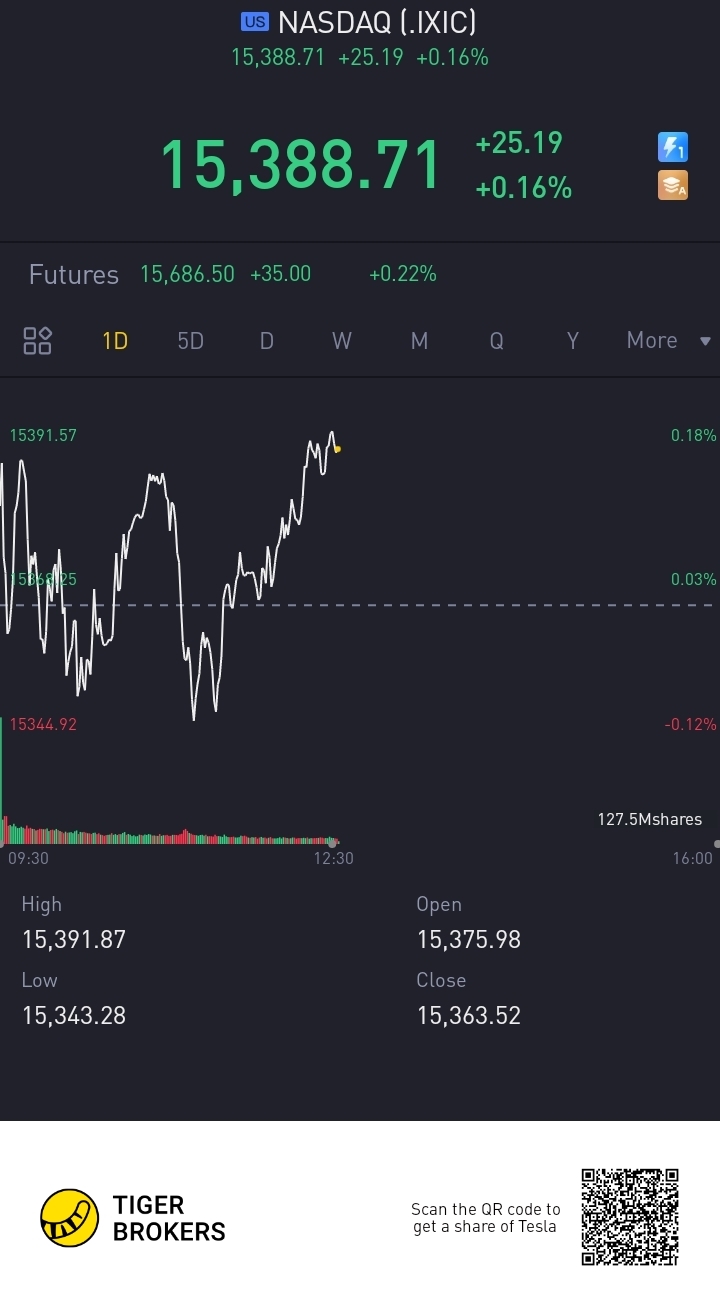The height and width of the screenshot is (1315, 720).
Task: Tap the NASDAQ (.IXIC) title
Action: pyautogui.click(x=377, y=22)
